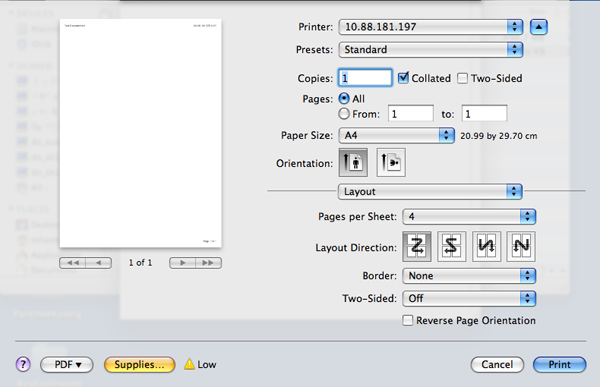
Task: Select portrait orientation icon
Action: click(x=353, y=163)
